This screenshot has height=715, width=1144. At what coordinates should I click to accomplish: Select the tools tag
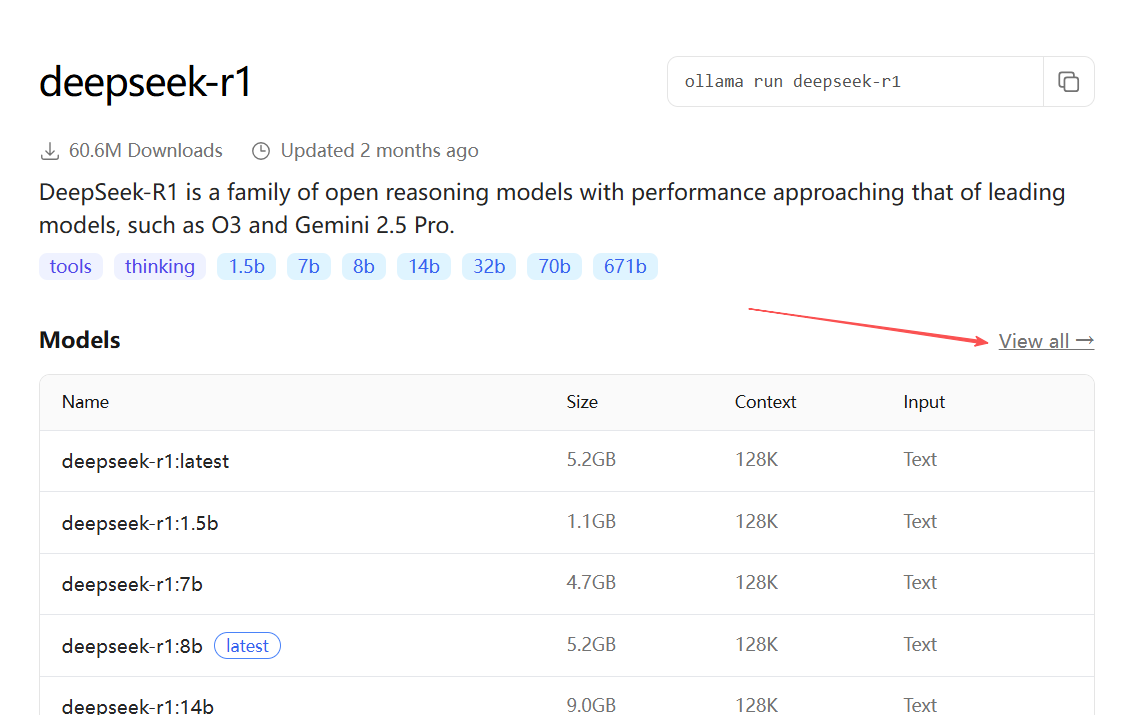pos(71,266)
